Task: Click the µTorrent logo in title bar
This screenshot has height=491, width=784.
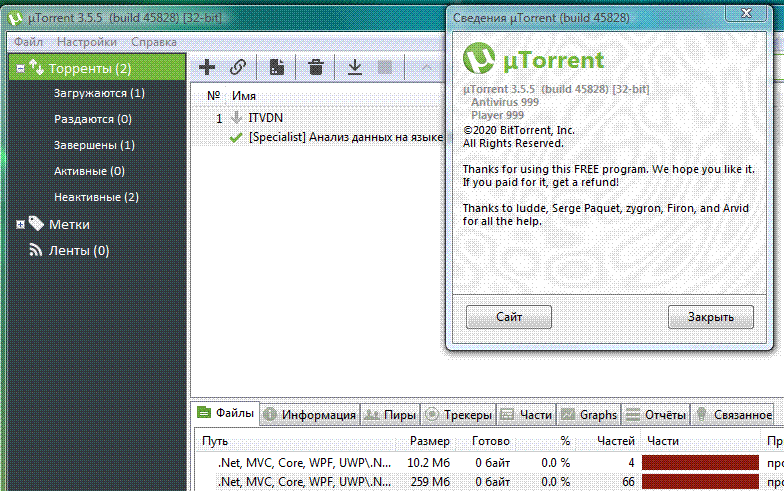Action: (16, 18)
